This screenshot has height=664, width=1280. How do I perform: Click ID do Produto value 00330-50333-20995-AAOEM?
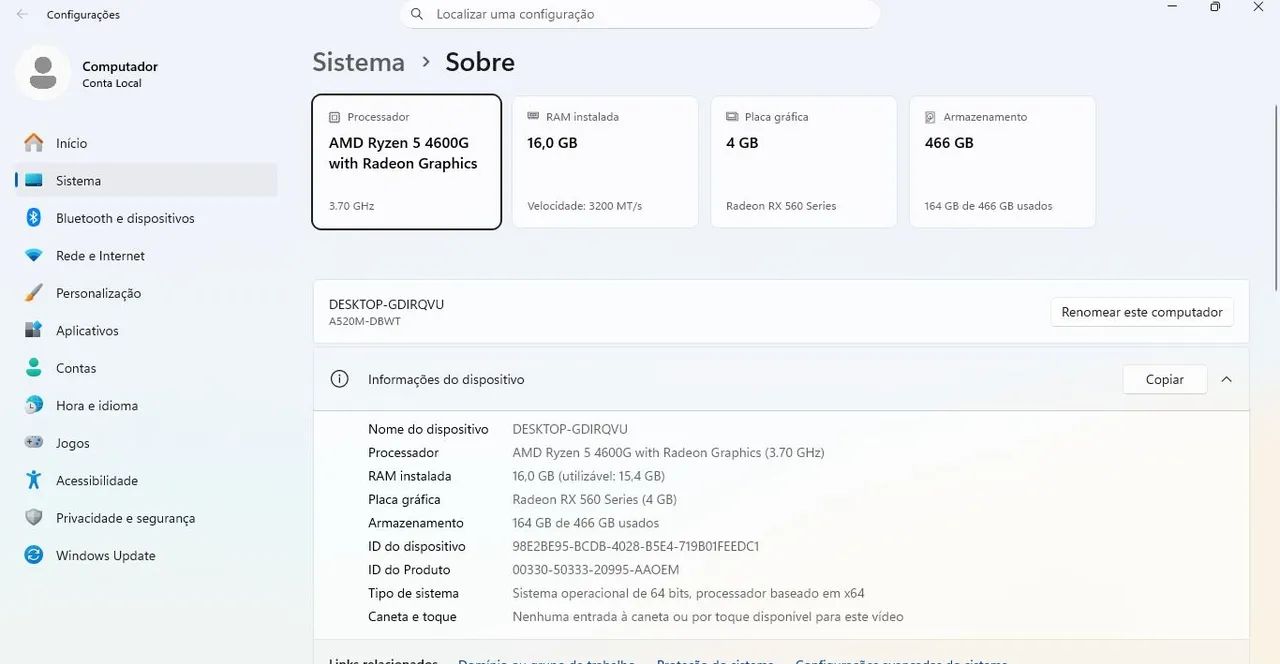coord(596,570)
